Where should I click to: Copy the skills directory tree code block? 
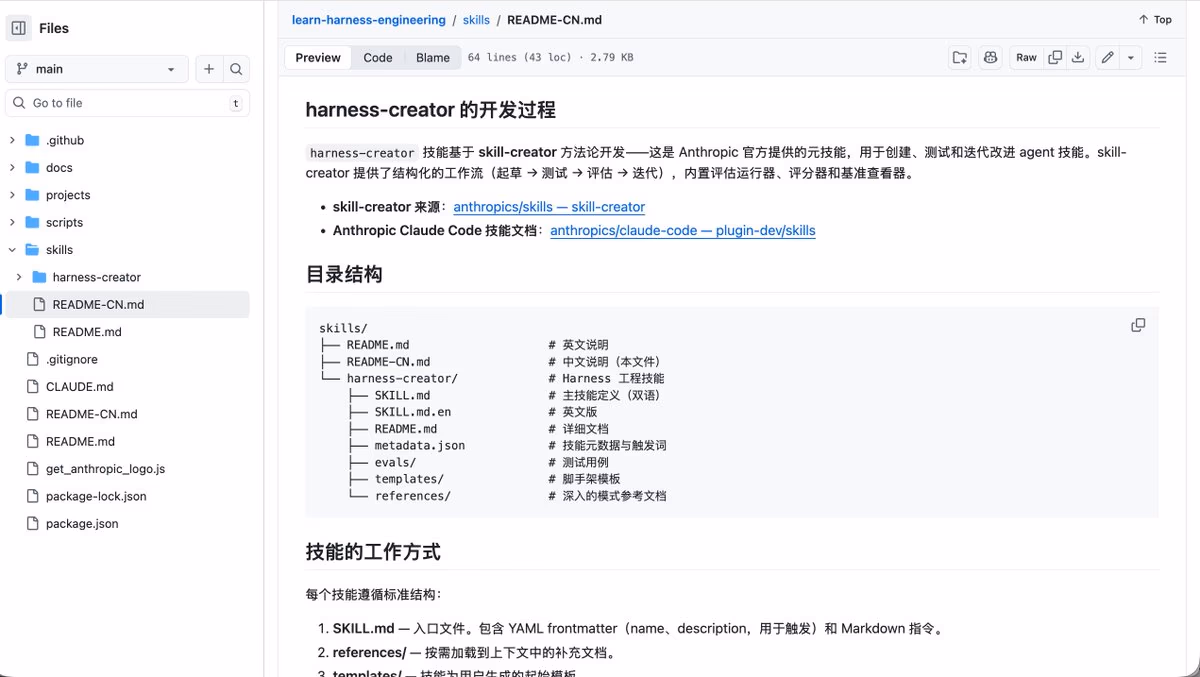point(1138,324)
